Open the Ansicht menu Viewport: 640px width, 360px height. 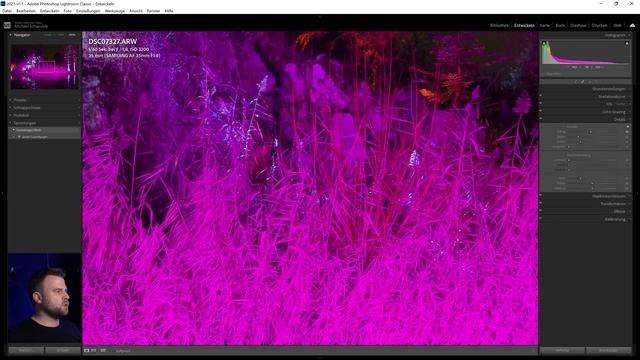[x=136, y=11]
